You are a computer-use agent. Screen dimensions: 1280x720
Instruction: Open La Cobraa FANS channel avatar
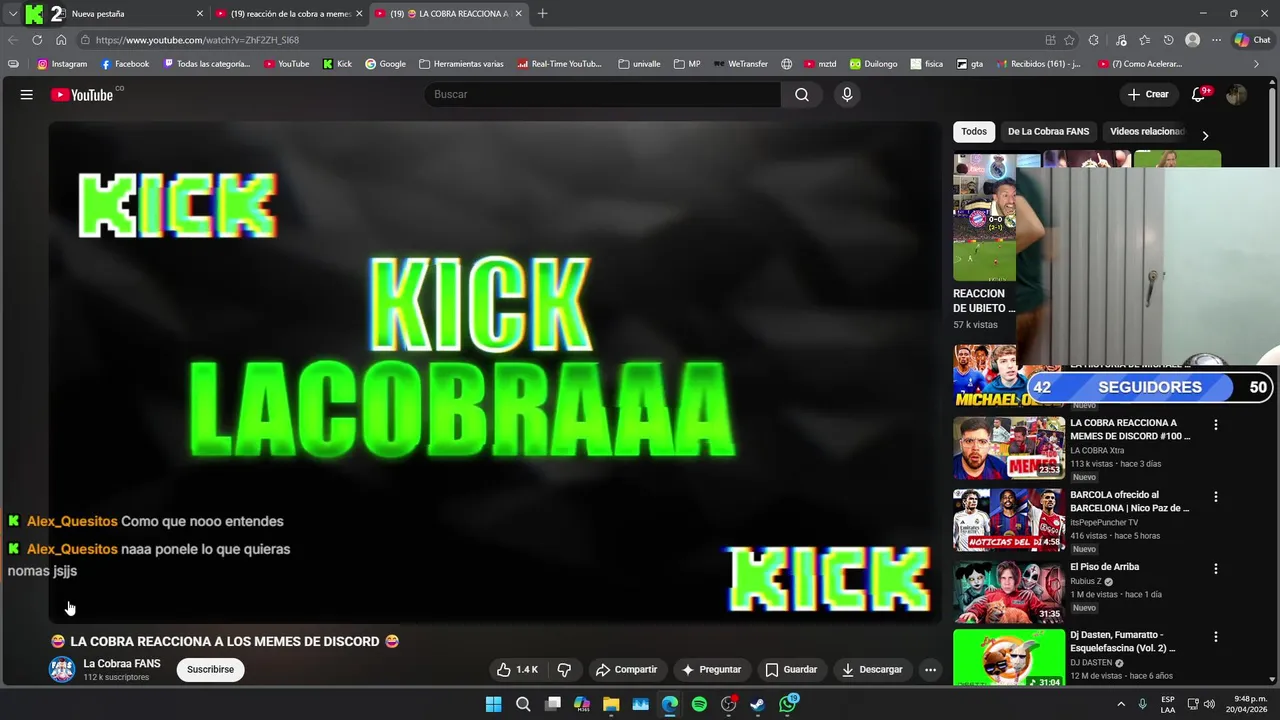pyautogui.click(x=62, y=670)
